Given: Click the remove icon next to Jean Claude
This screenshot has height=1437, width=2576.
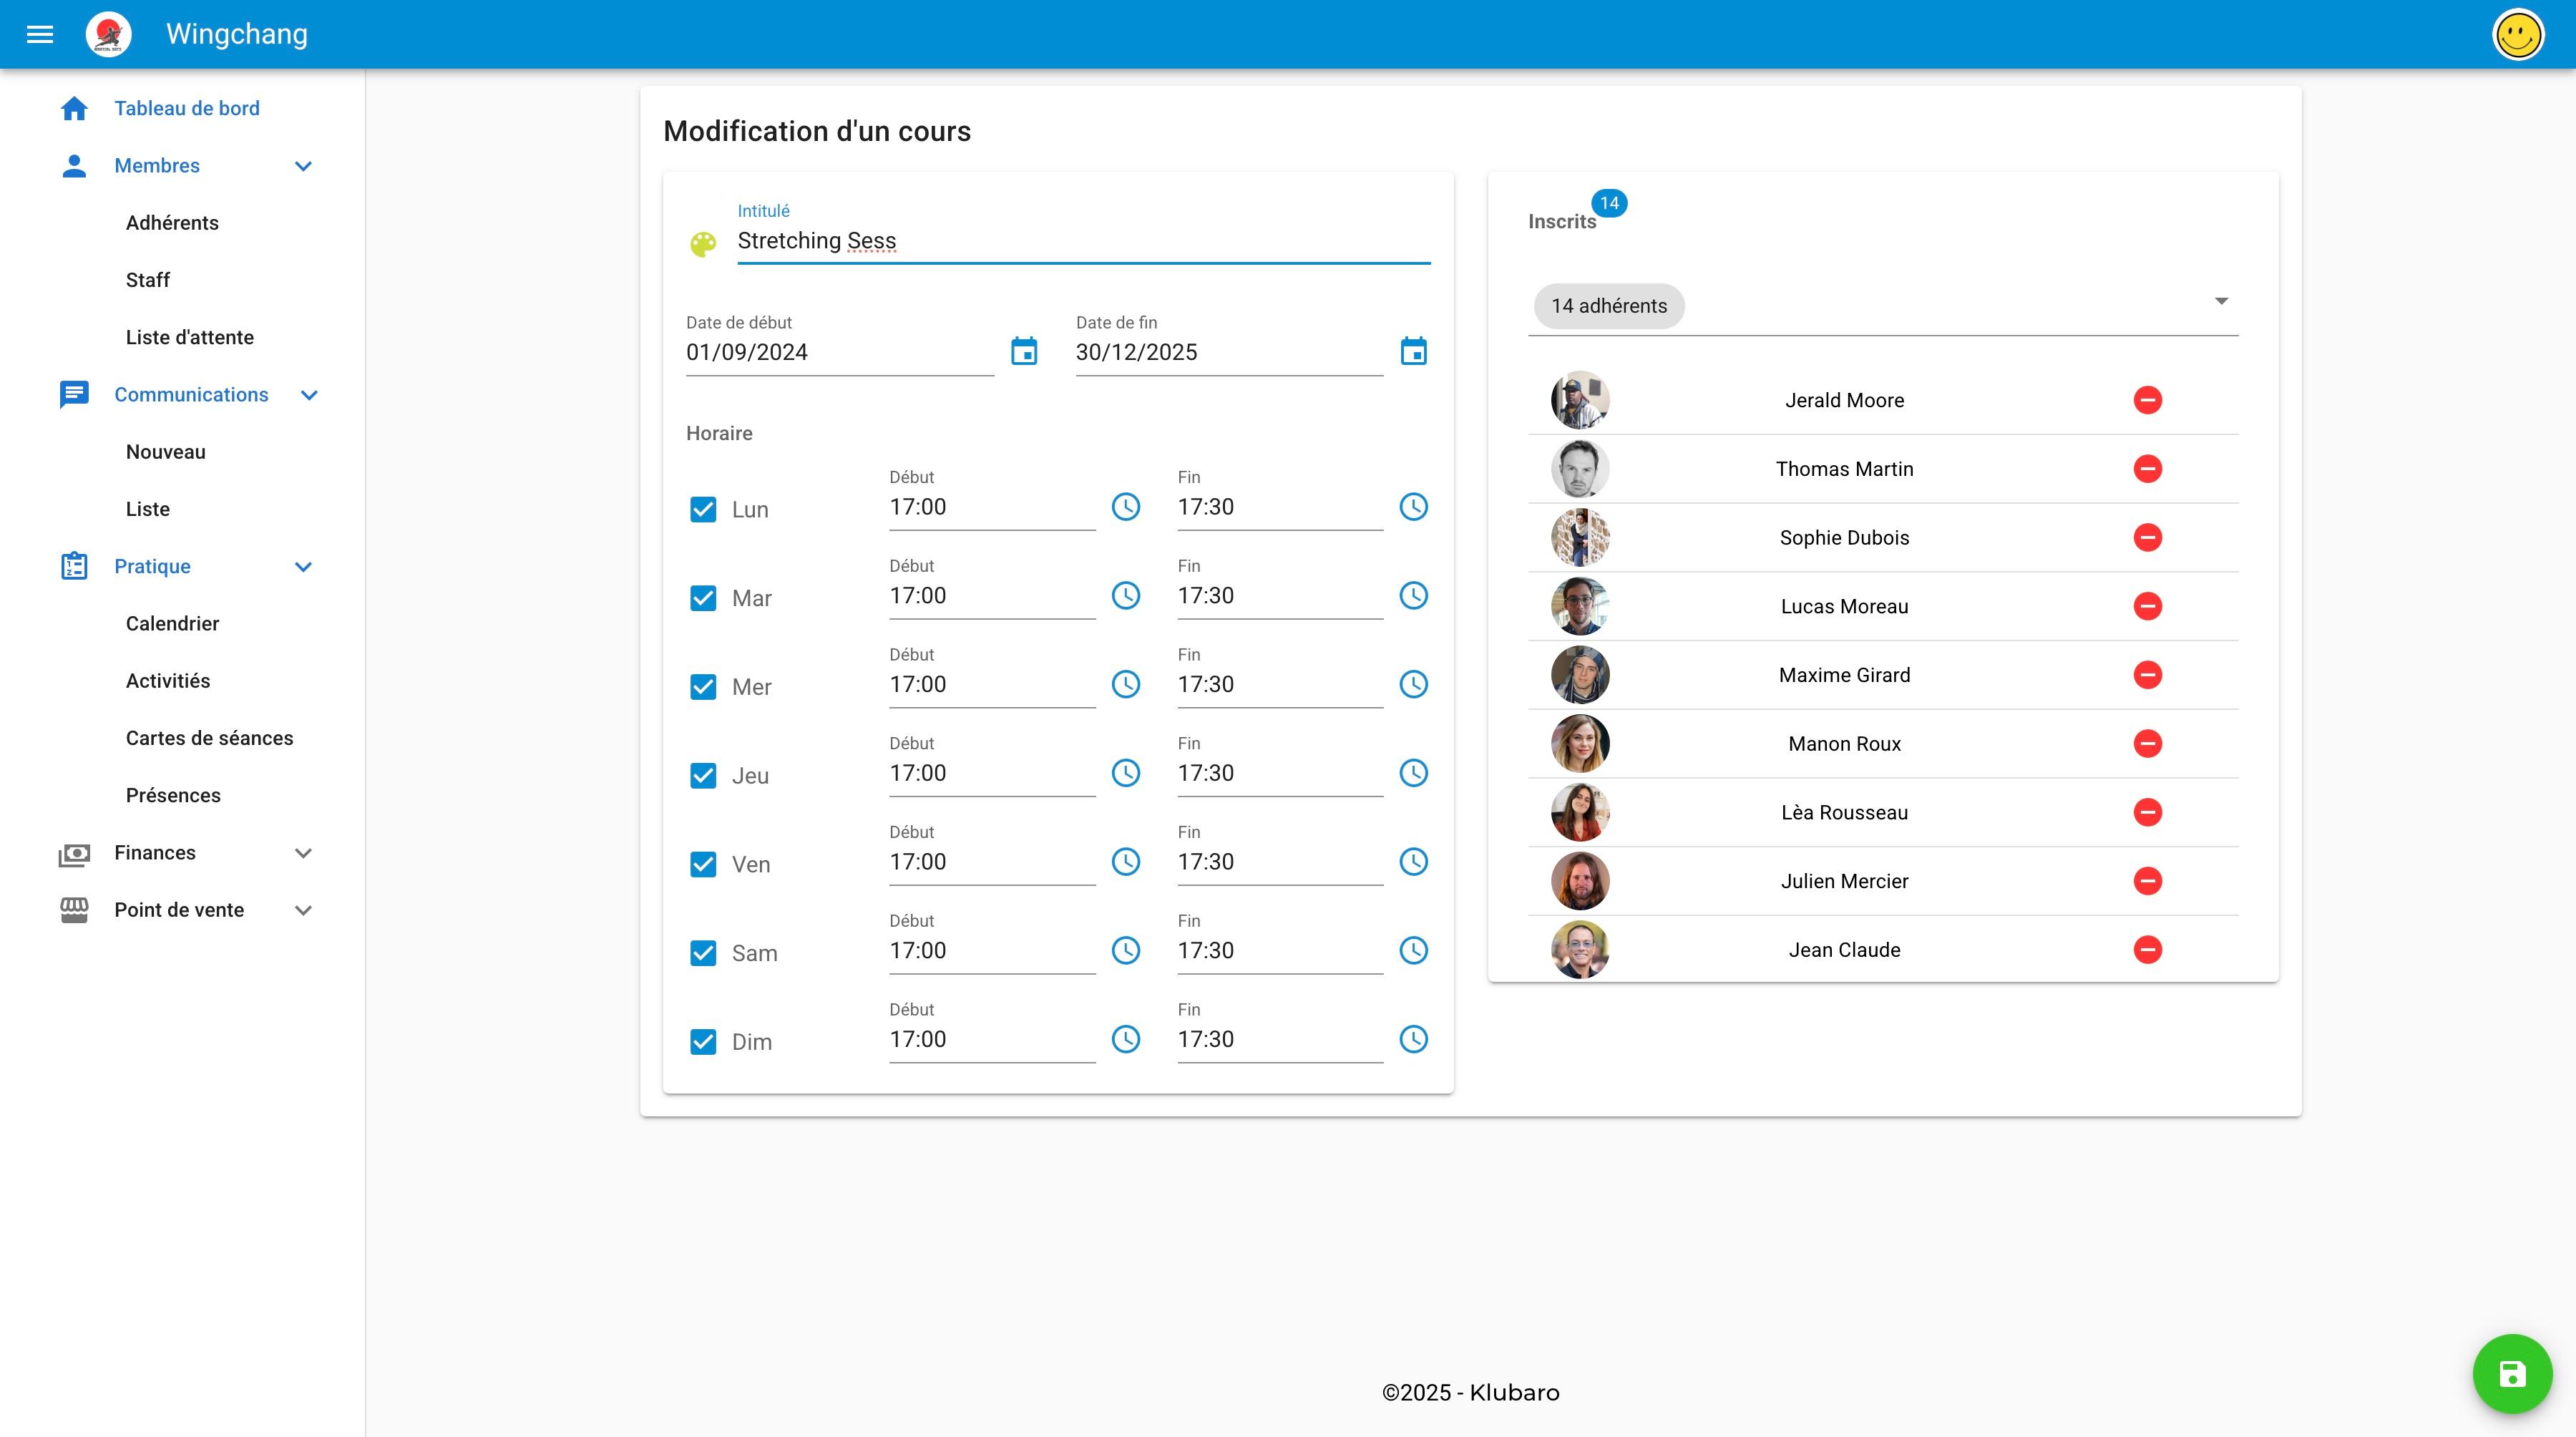Looking at the screenshot, I should [2148, 948].
